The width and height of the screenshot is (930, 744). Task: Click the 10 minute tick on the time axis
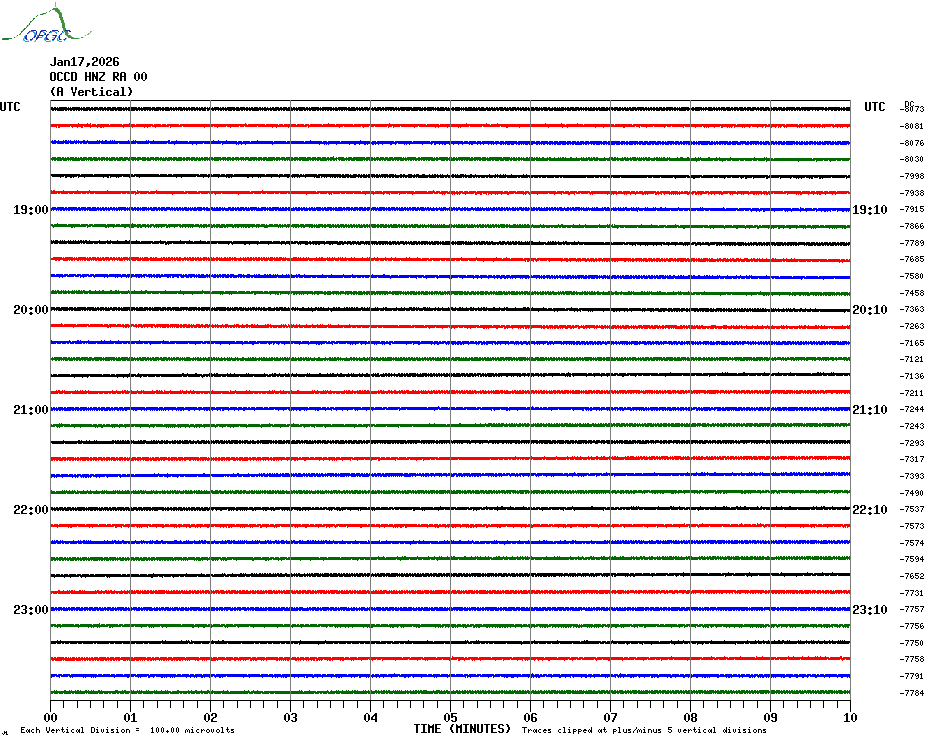[849, 717]
